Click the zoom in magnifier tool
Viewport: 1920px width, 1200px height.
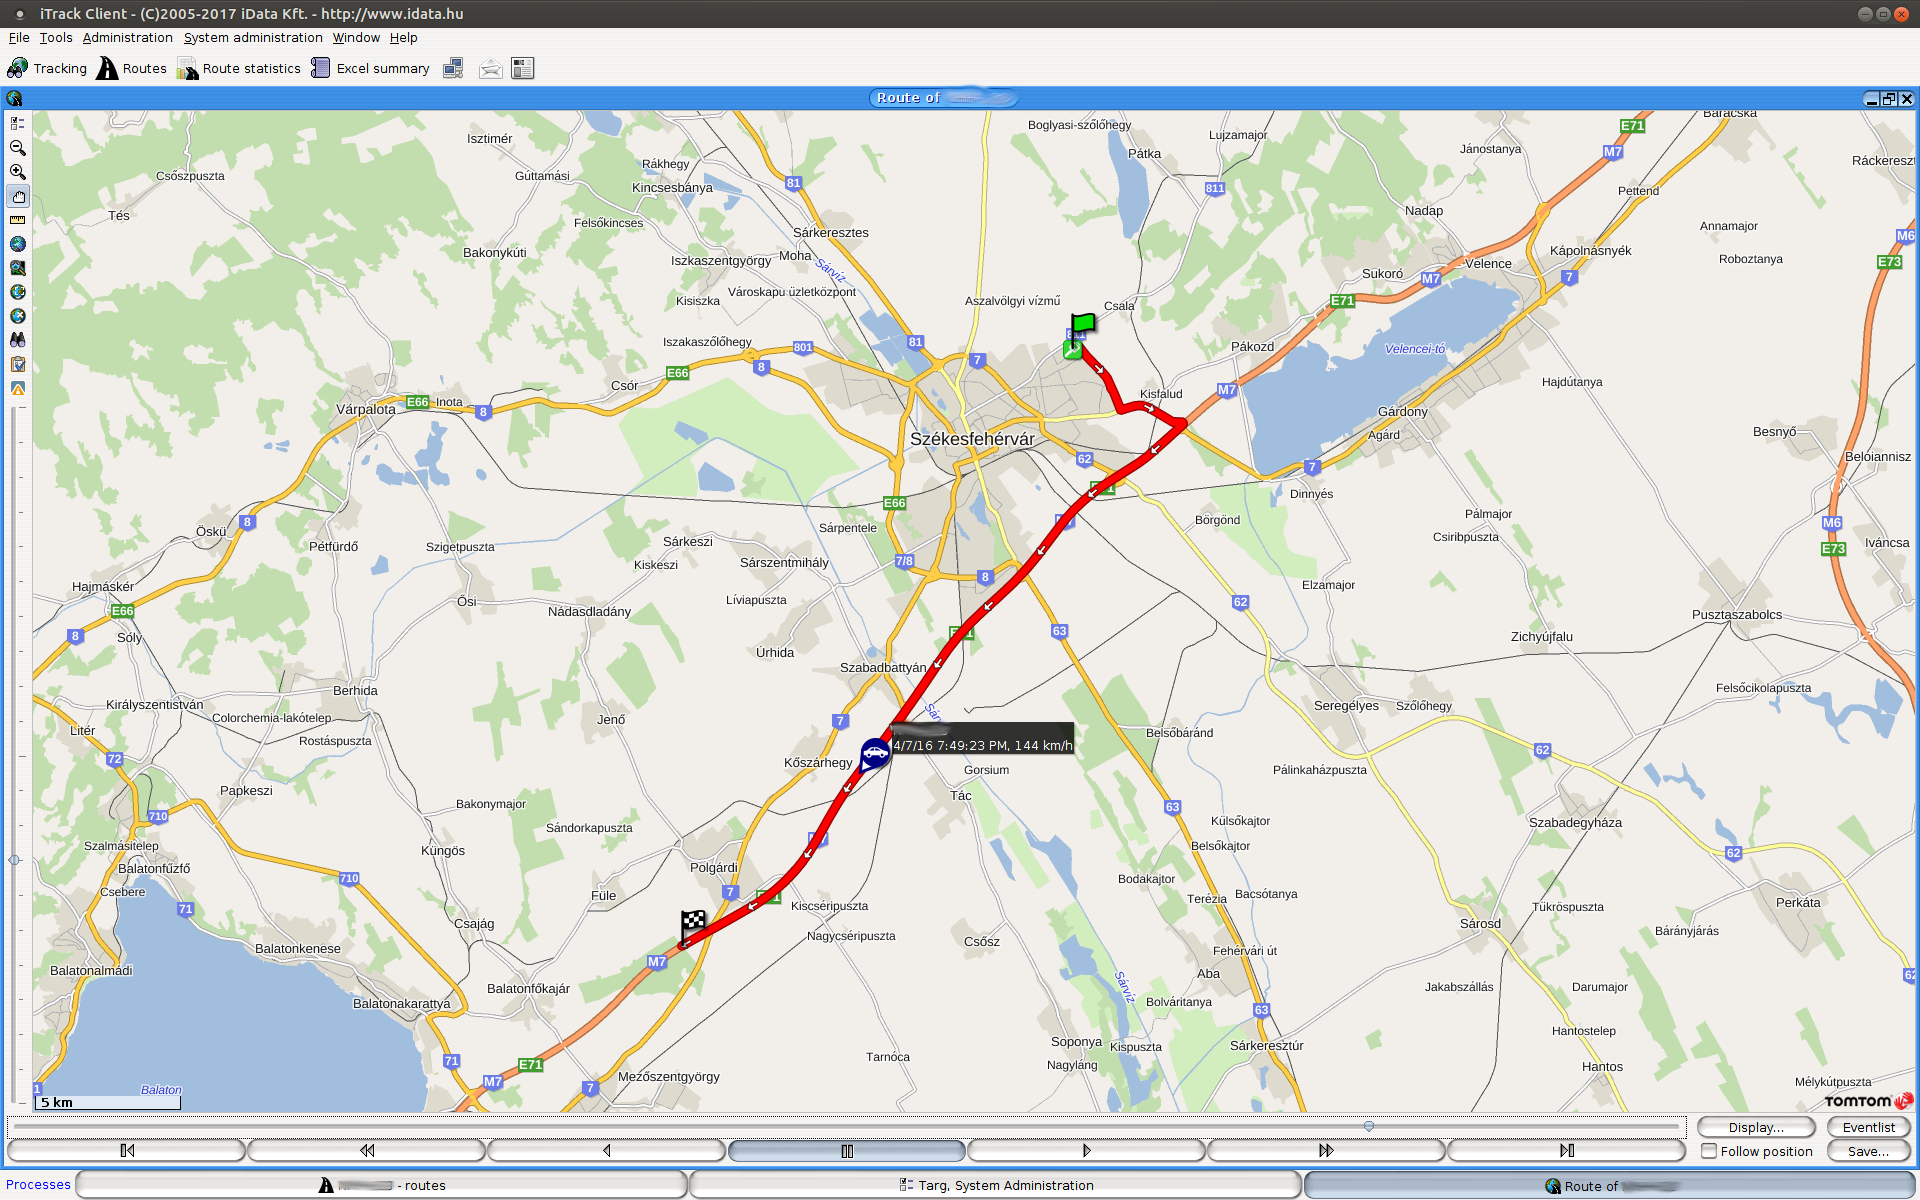[x=17, y=172]
